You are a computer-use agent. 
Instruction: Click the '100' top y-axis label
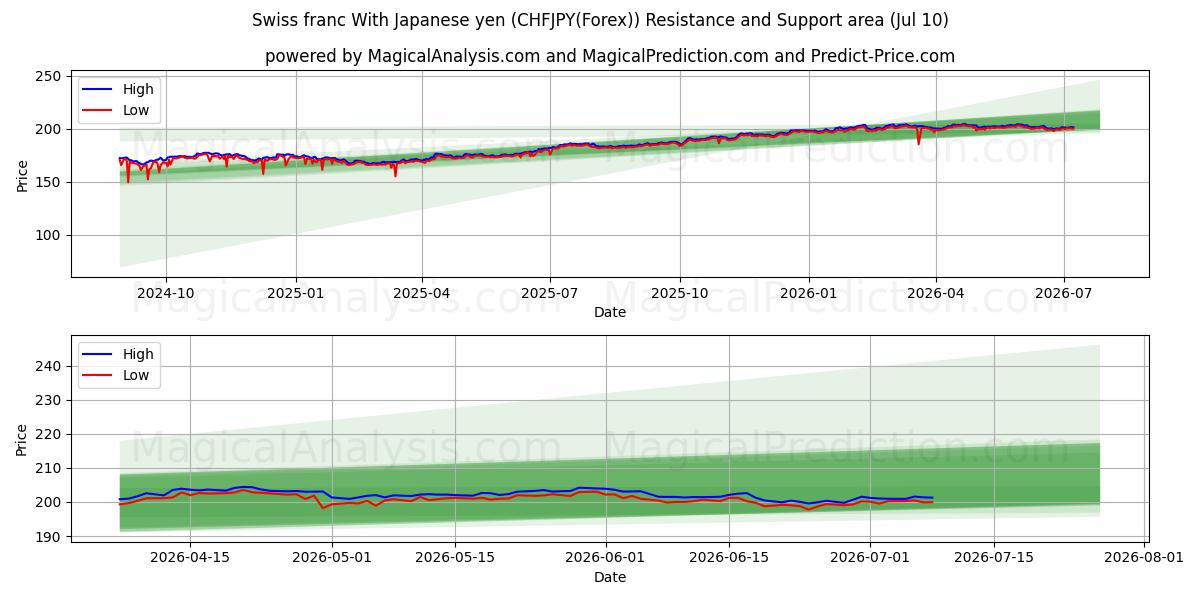coord(50,236)
